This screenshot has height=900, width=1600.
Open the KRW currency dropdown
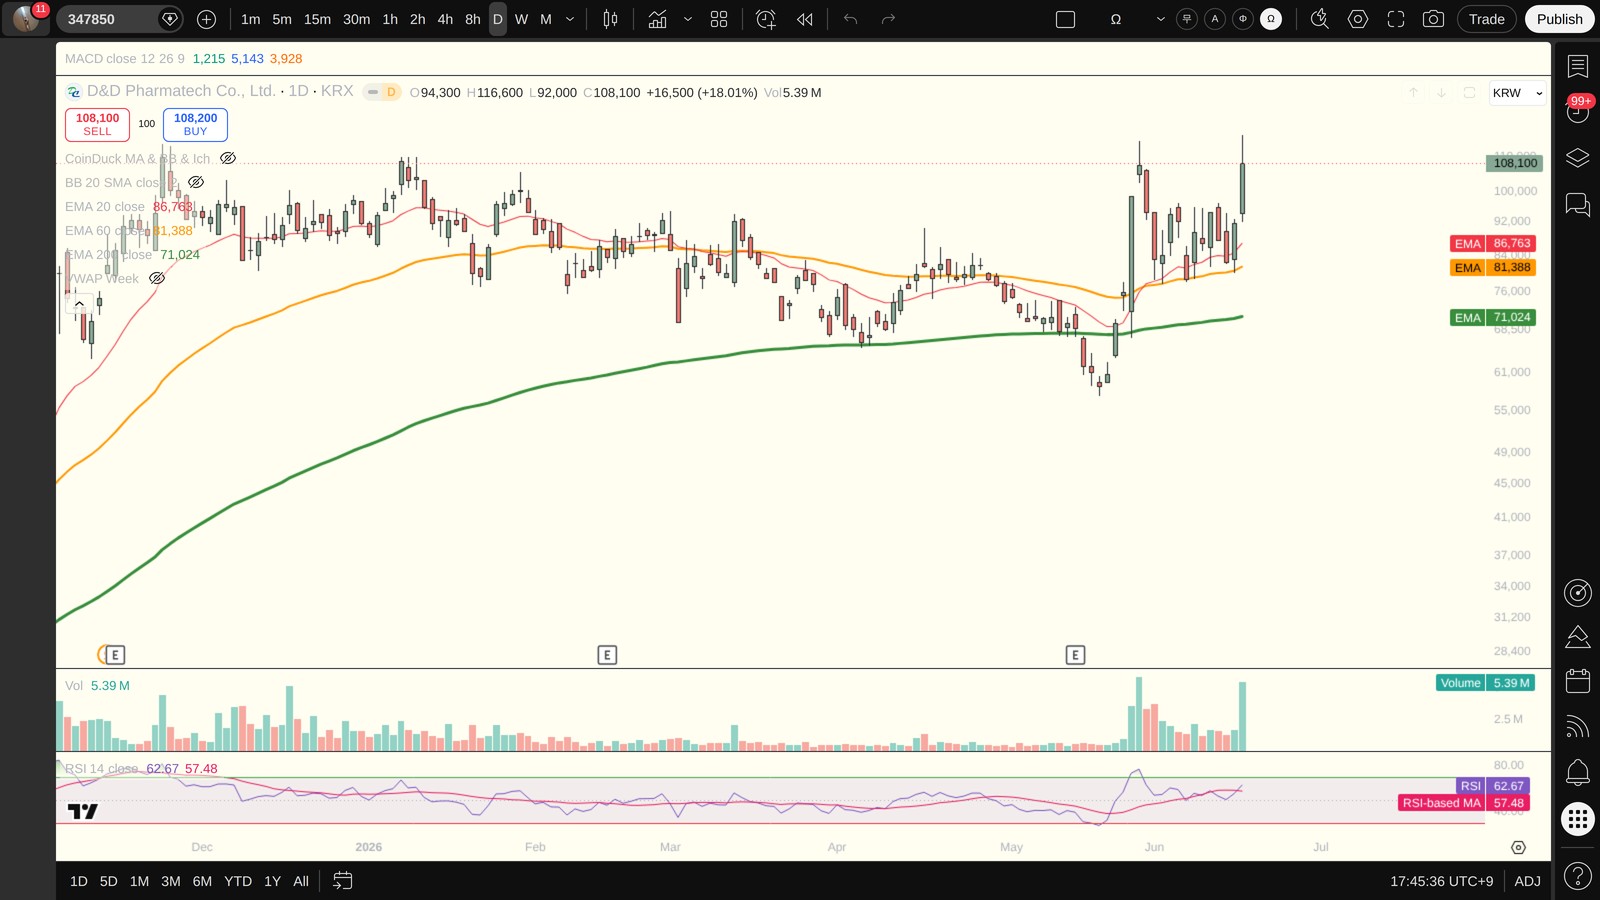(x=1517, y=93)
